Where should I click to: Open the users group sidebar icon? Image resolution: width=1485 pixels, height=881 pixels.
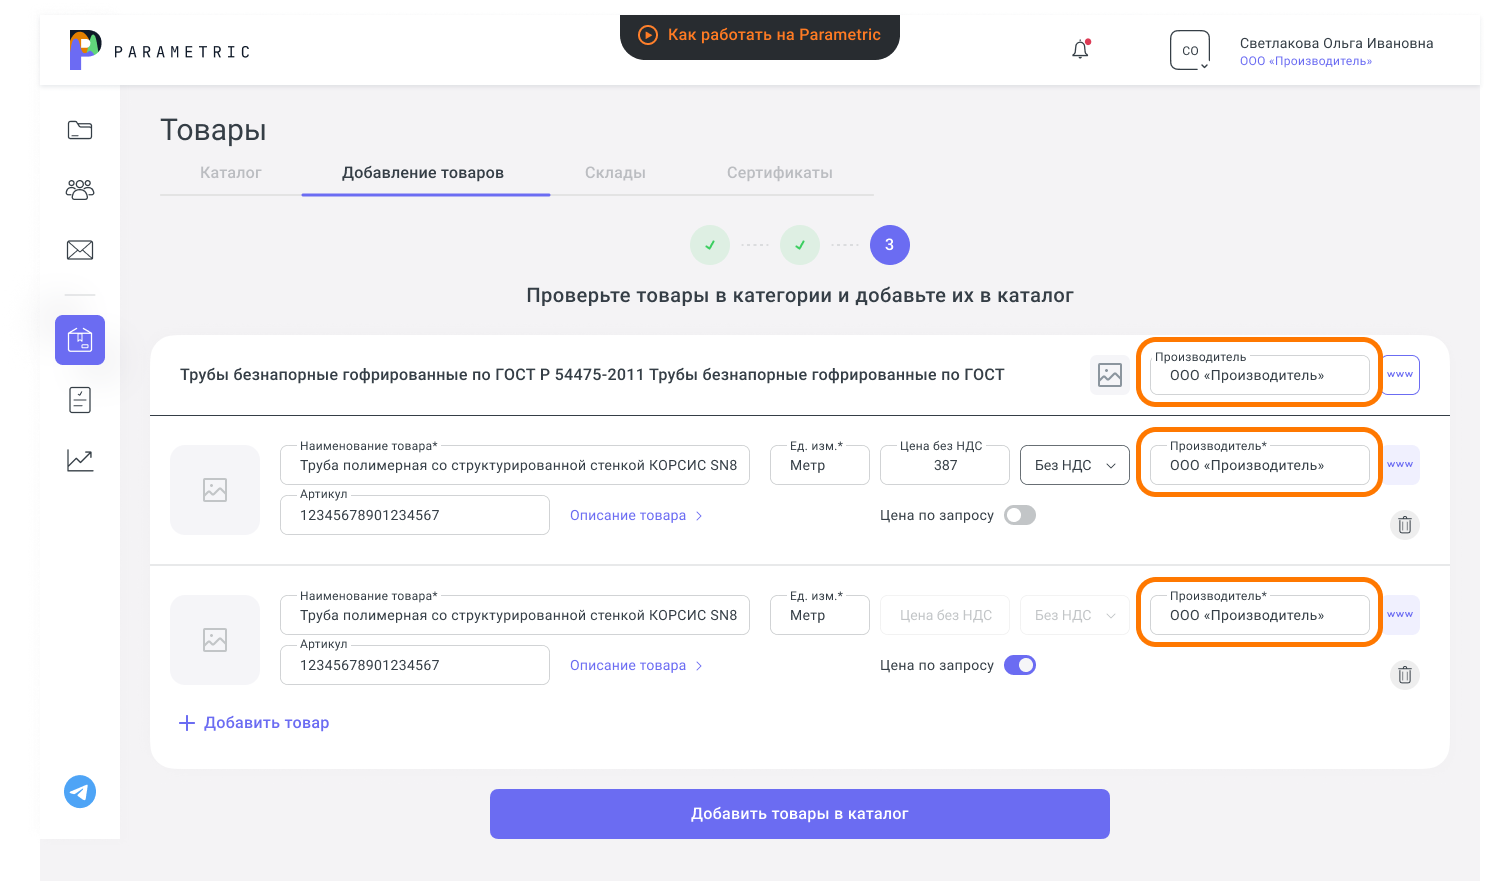point(80,190)
